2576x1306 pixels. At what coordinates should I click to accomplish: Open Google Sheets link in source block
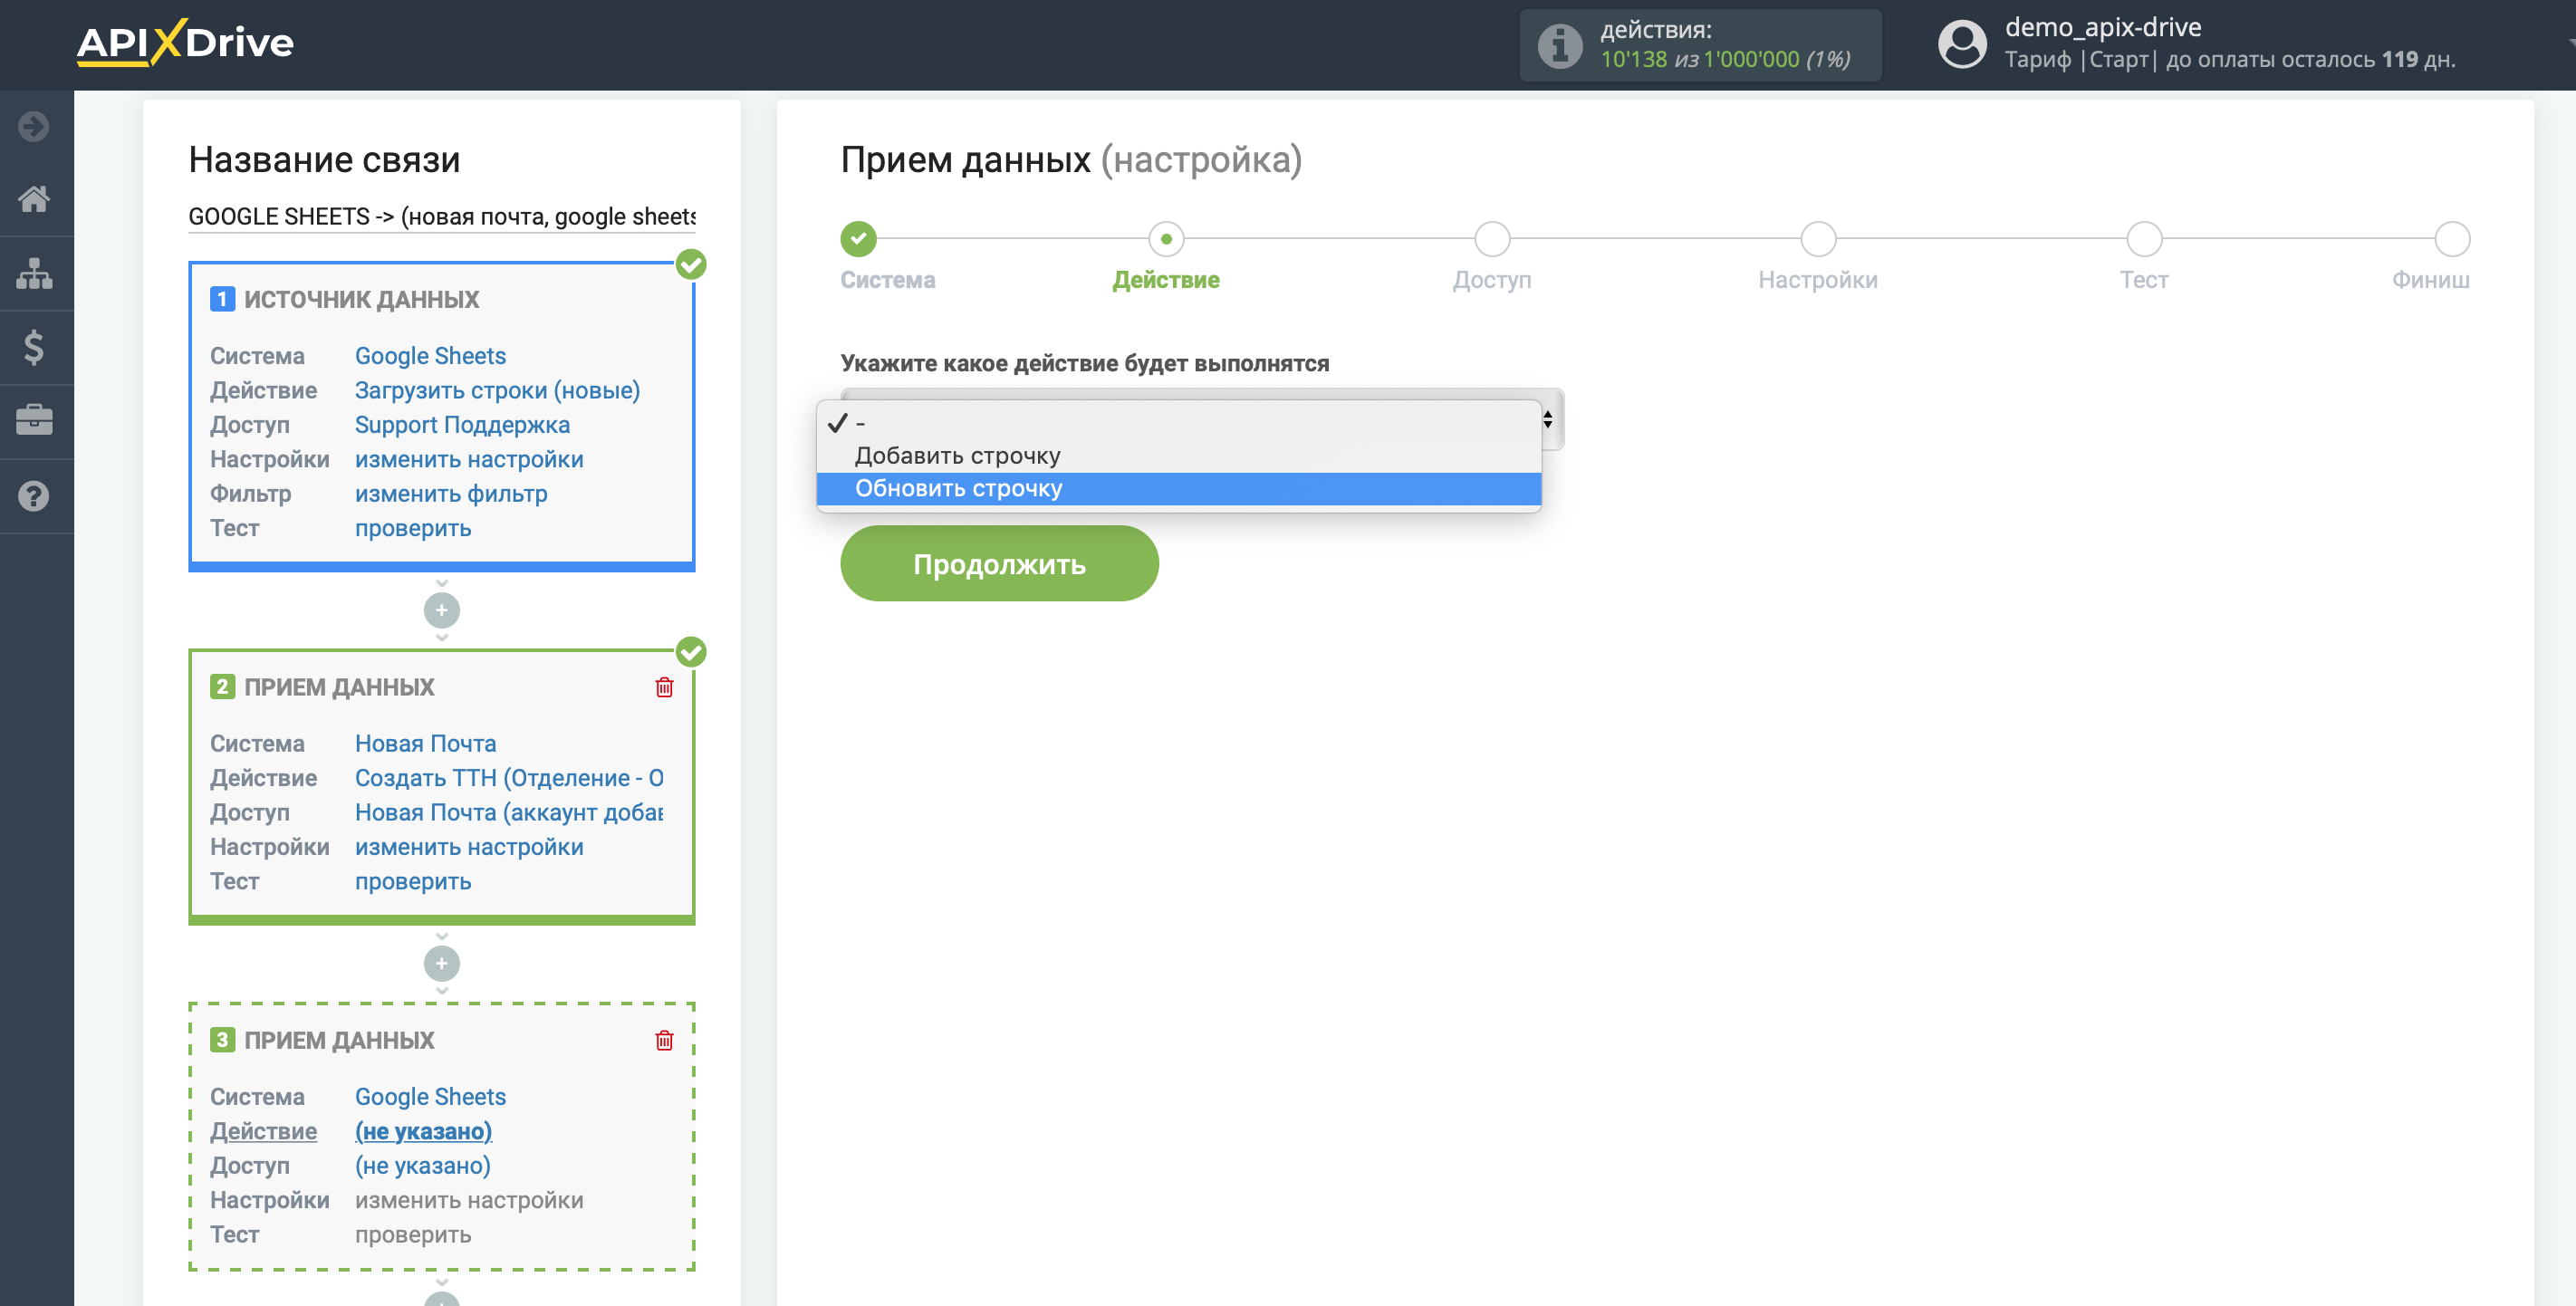tap(430, 356)
